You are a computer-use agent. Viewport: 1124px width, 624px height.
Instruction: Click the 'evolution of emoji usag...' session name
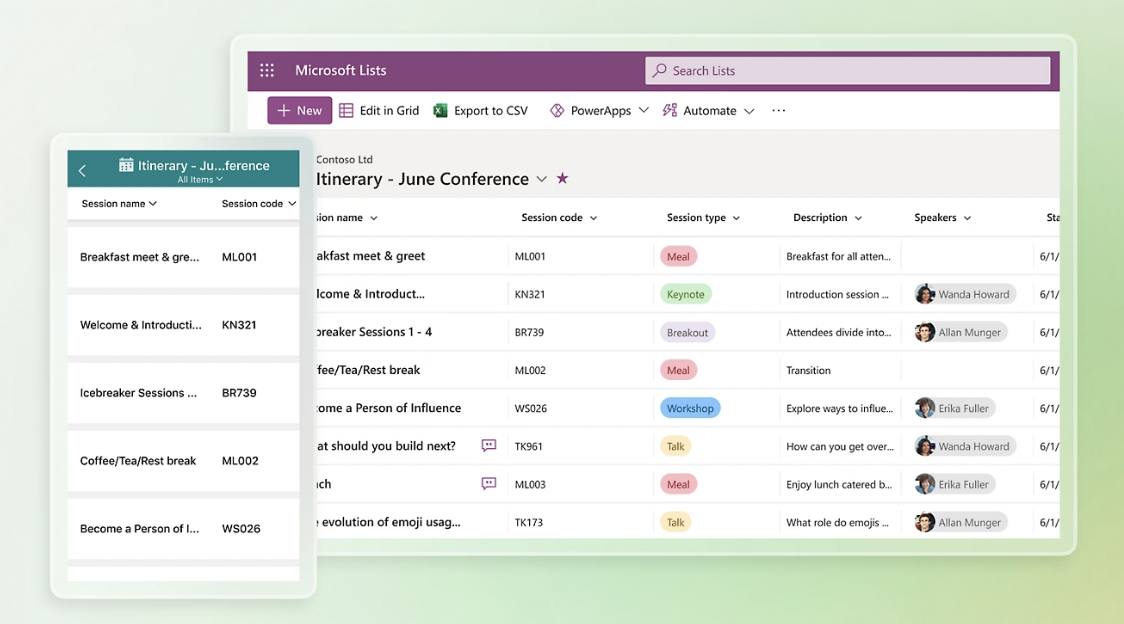click(x=391, y=522)
